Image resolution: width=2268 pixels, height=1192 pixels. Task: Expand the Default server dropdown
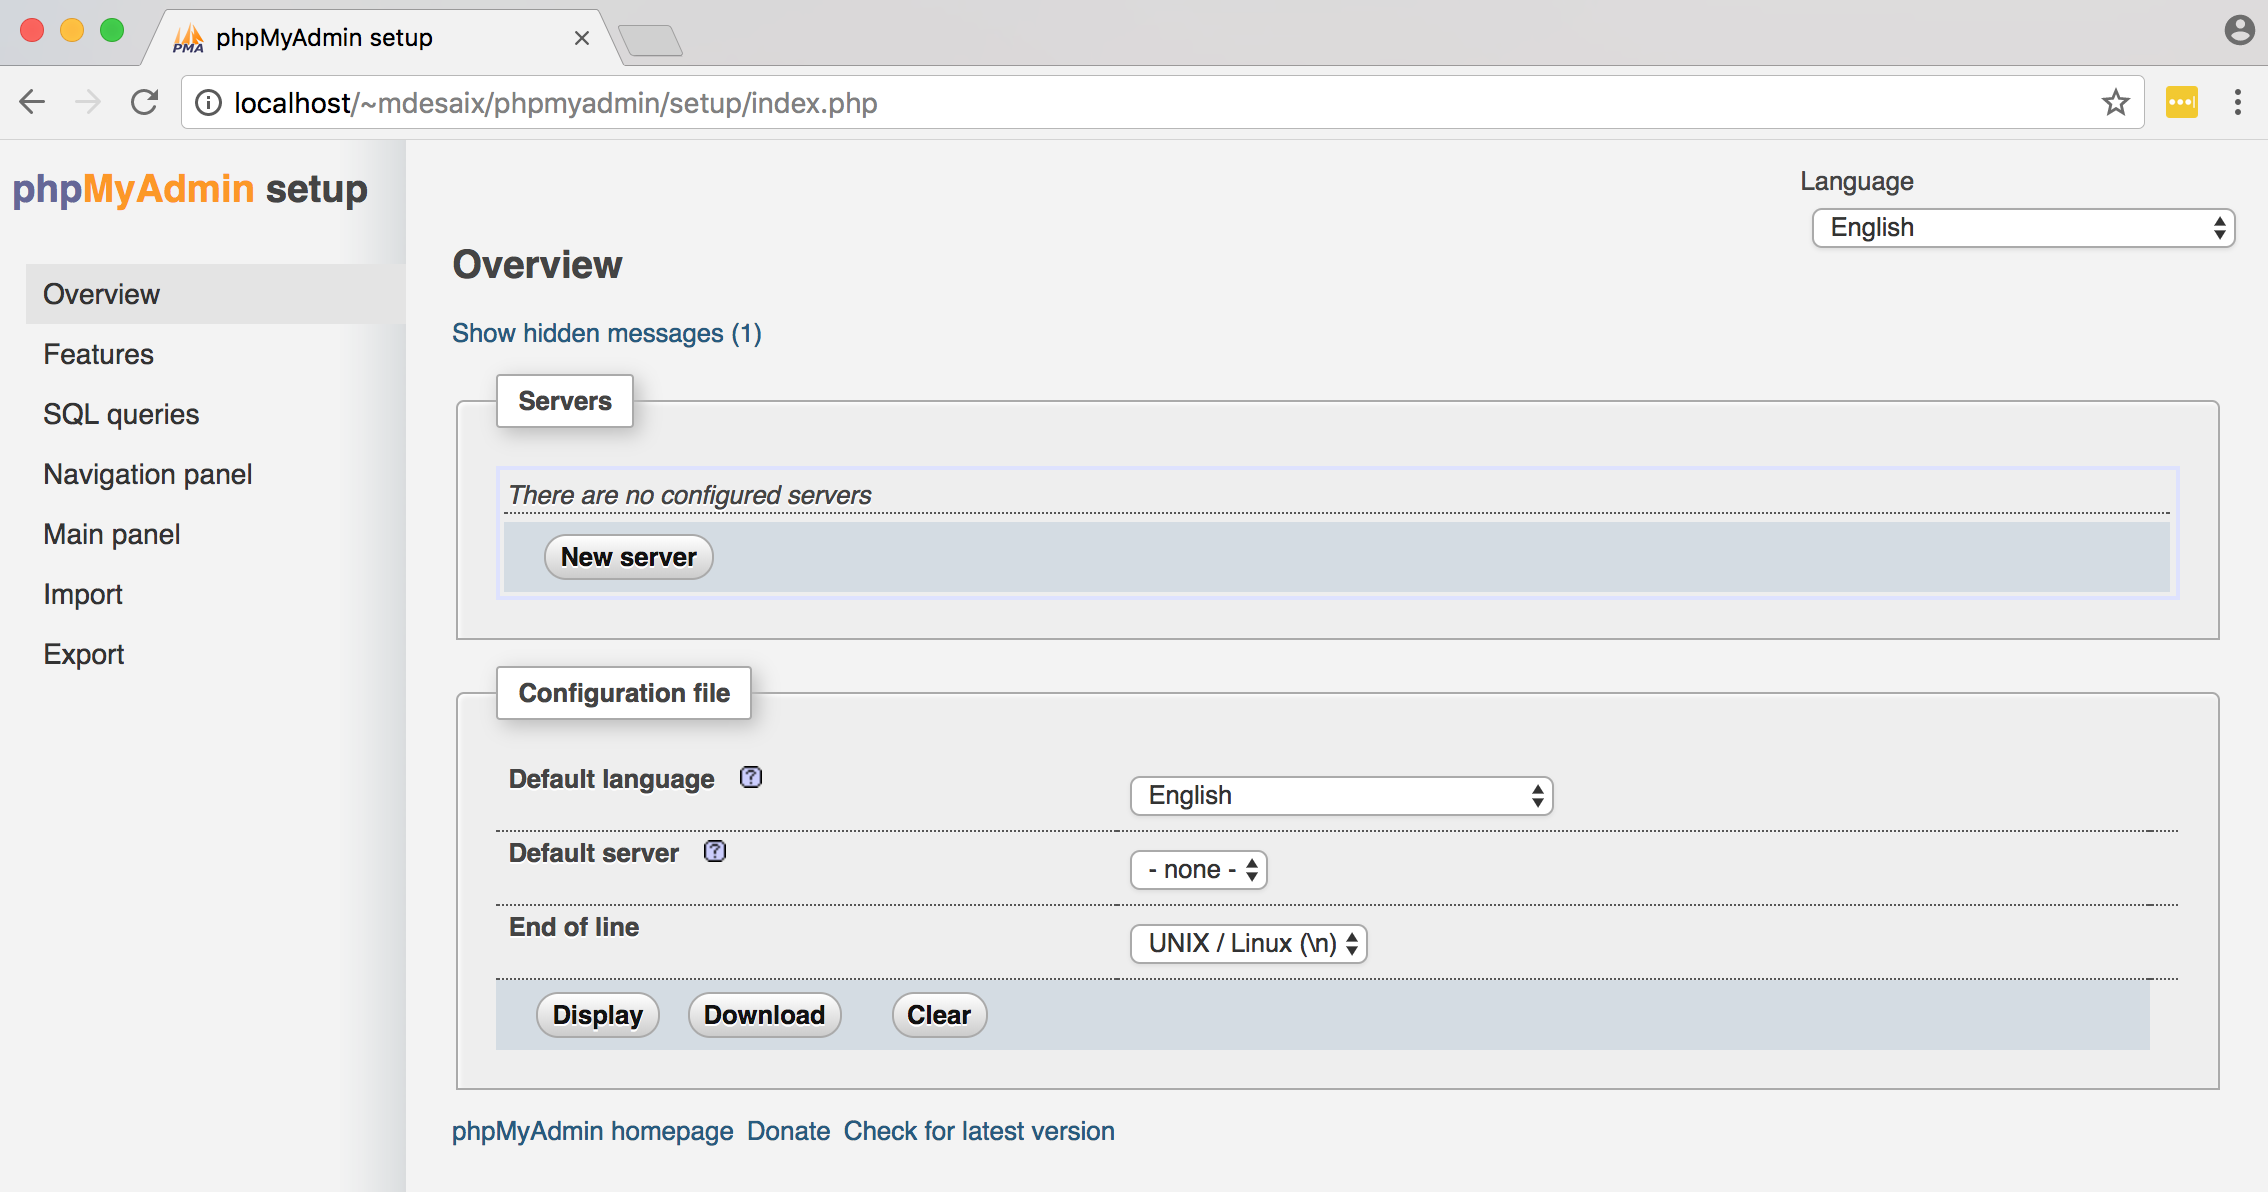(x=1198, y=870)
